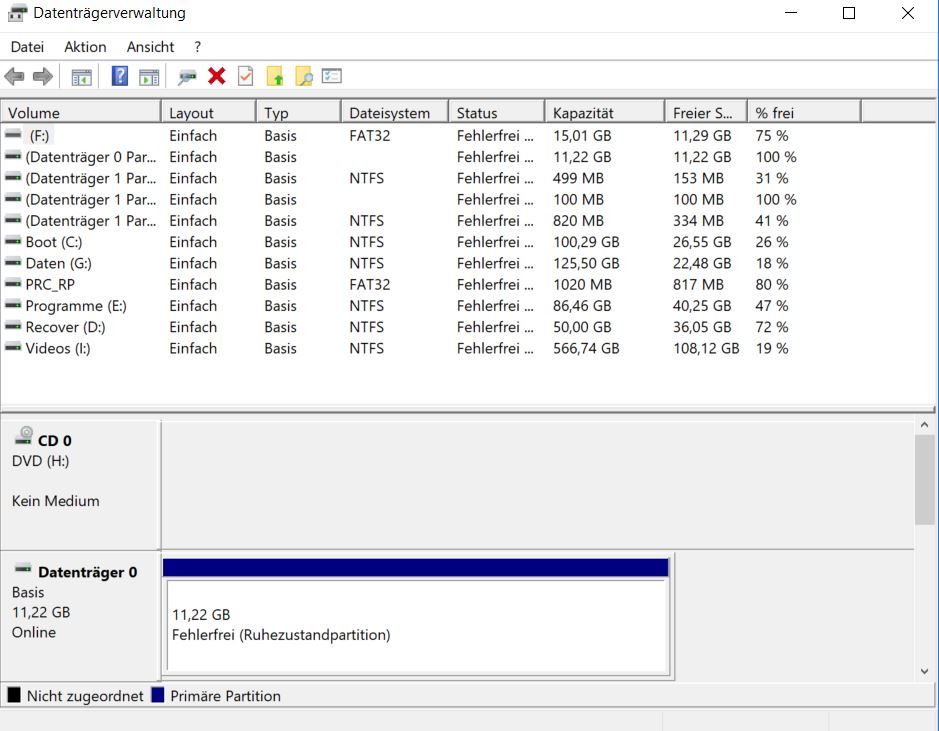Click the red X delete icon
Image resolution: width=939 pixels, height=731 pixels.
[x=216, y=77]
